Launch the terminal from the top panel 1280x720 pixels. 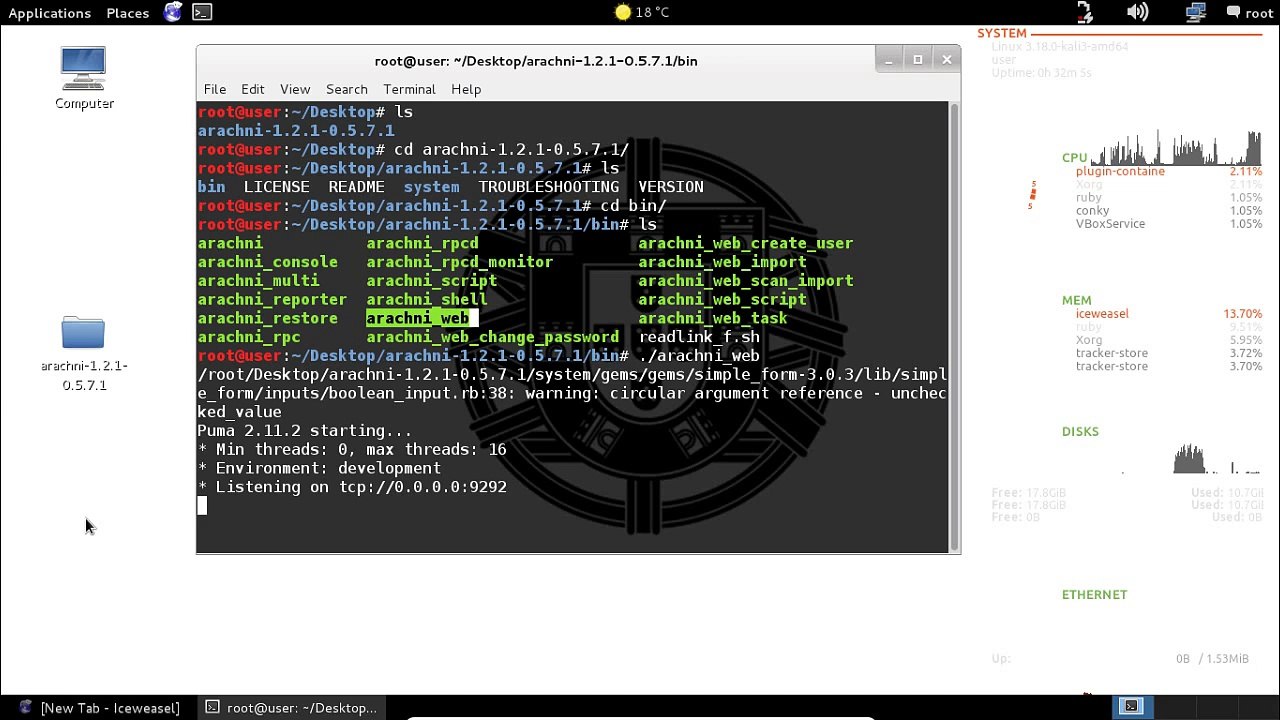click(202, 12)
